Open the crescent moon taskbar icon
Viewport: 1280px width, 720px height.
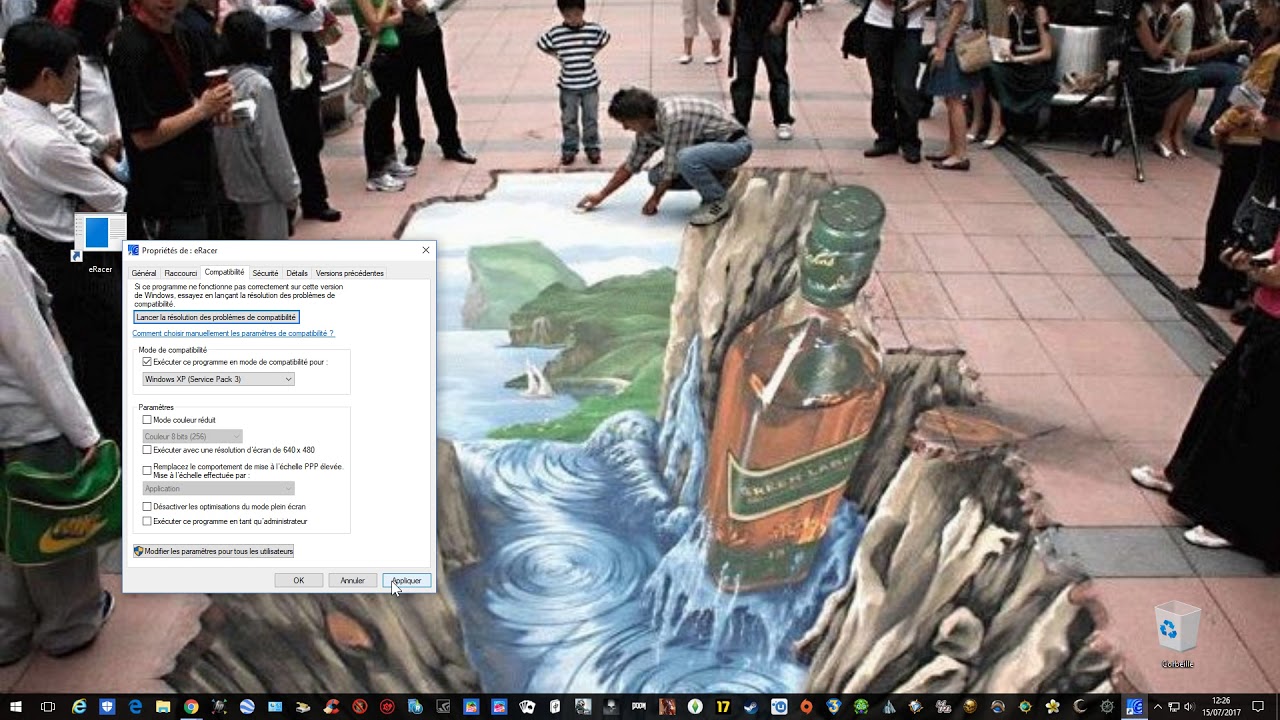click(1080, 707)
